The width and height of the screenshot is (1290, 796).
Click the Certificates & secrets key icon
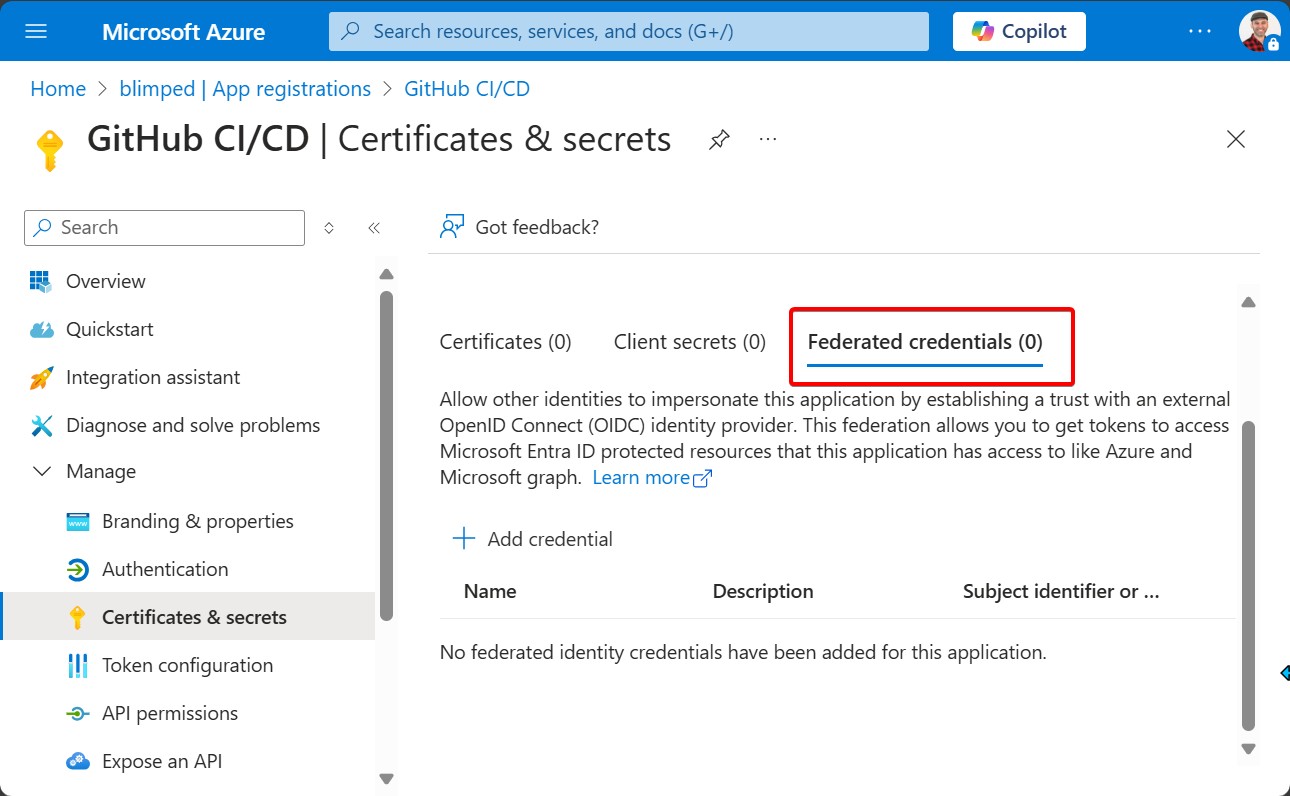pos(77,618)
